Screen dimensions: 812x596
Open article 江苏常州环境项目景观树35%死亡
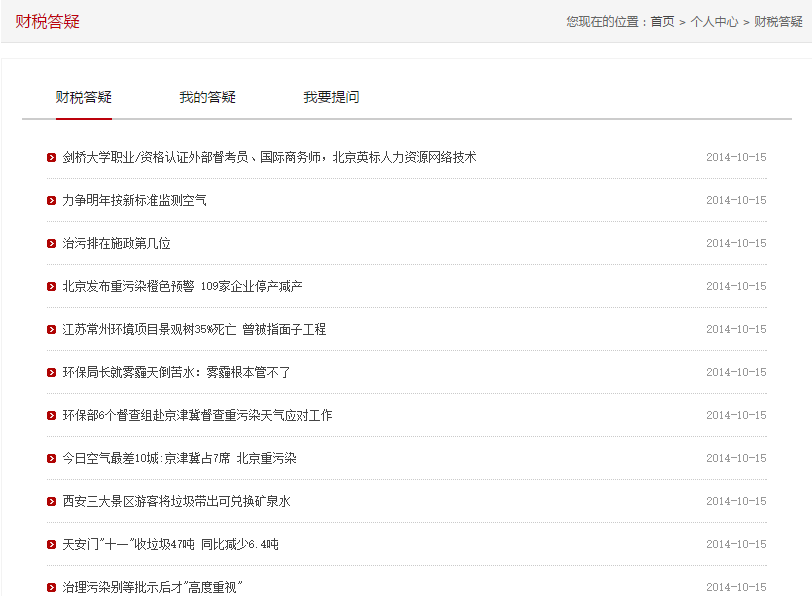click(194, 329)
